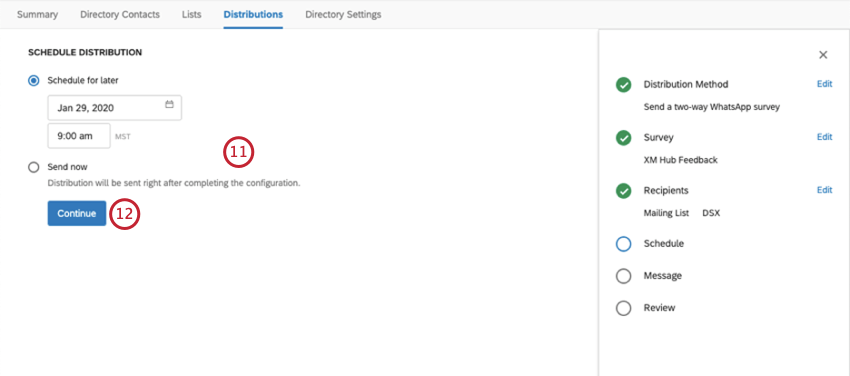Click the Message step circle indicator
This screenshot has height=376, width=850.
[623, 276]
